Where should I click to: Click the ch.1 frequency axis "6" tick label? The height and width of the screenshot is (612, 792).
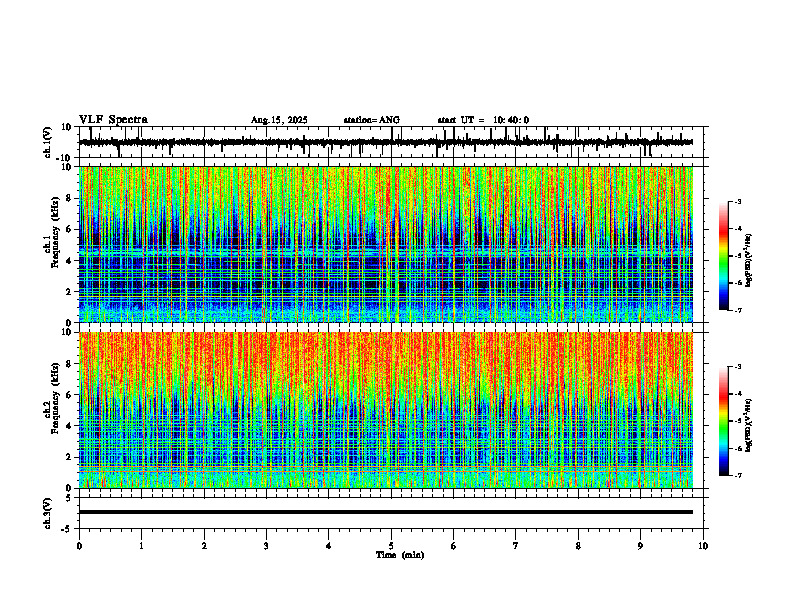tap(70, 229)
